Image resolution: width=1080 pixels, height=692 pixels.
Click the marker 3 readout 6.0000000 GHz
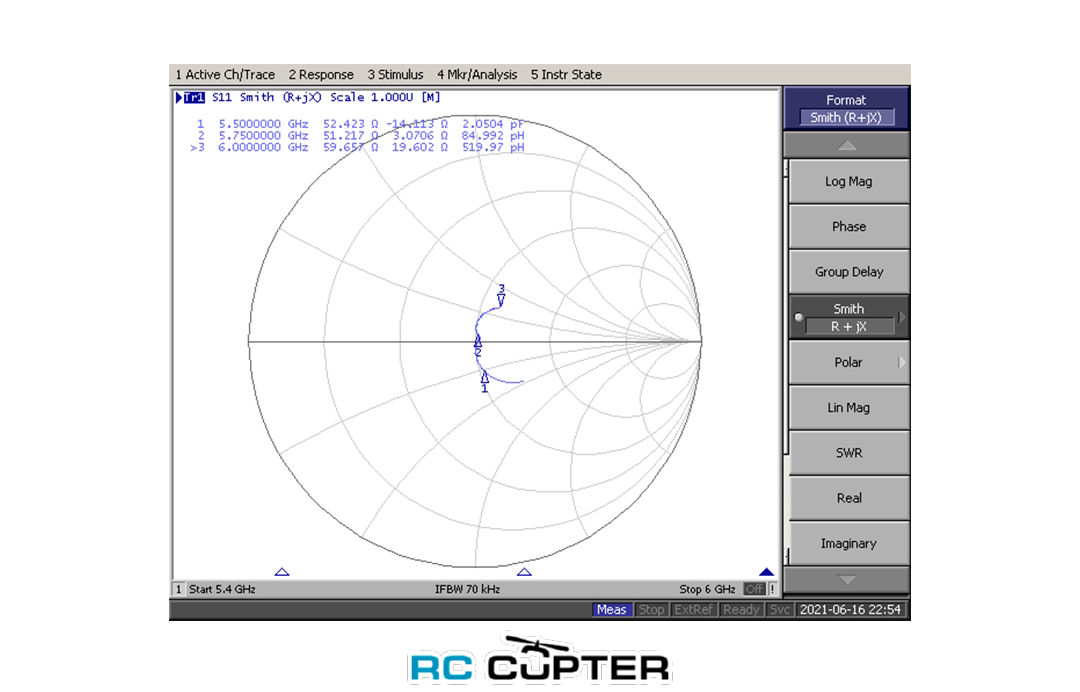coord(263,147)
